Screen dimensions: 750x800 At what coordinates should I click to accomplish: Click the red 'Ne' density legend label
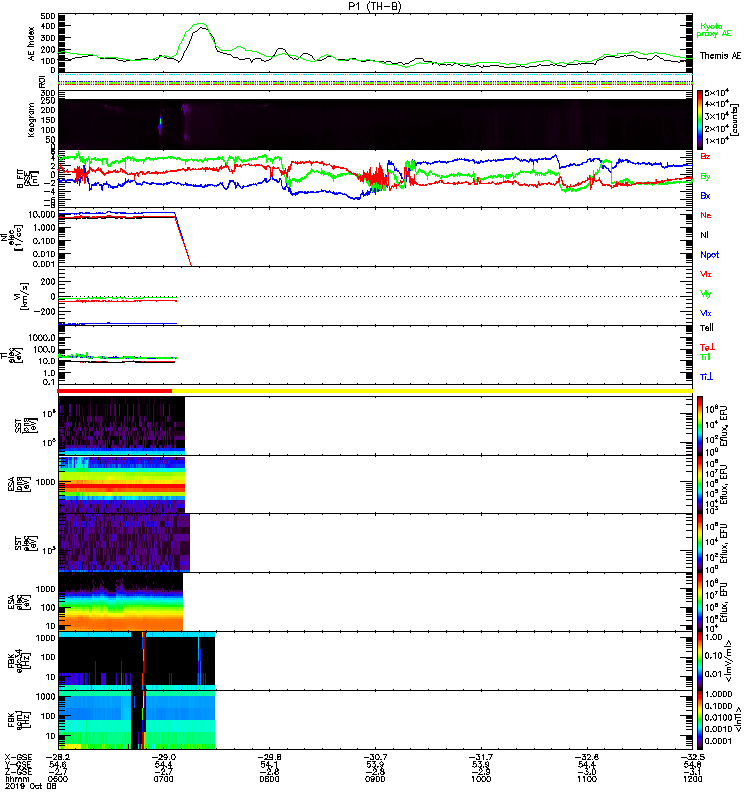706,215
